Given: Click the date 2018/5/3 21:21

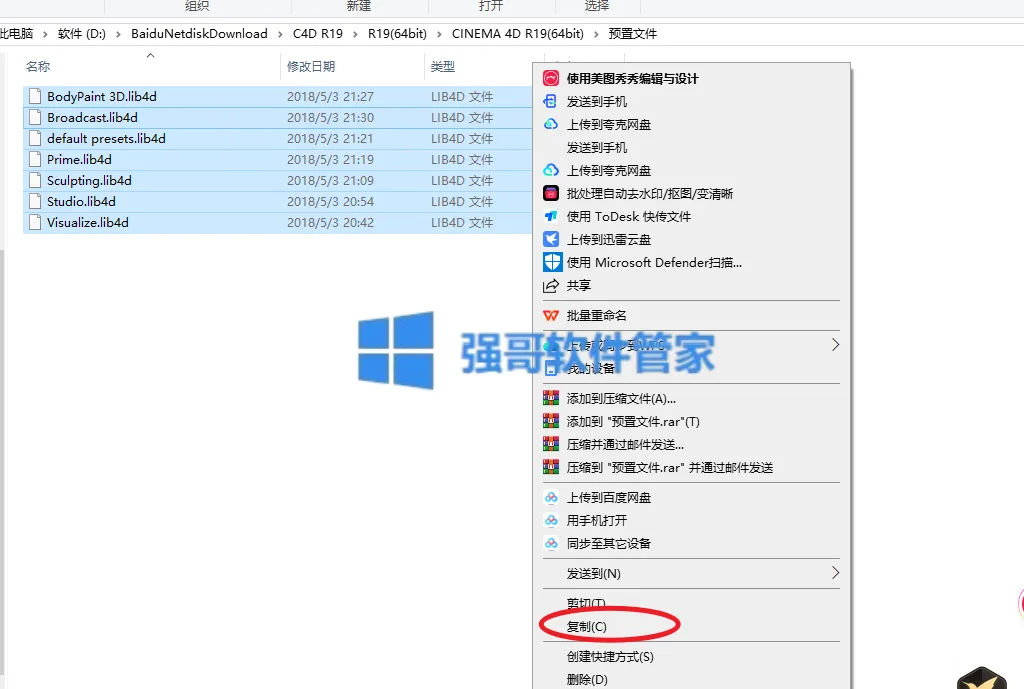Looking at the screenshot, I should pyautogui.click(x=330, y=138).
